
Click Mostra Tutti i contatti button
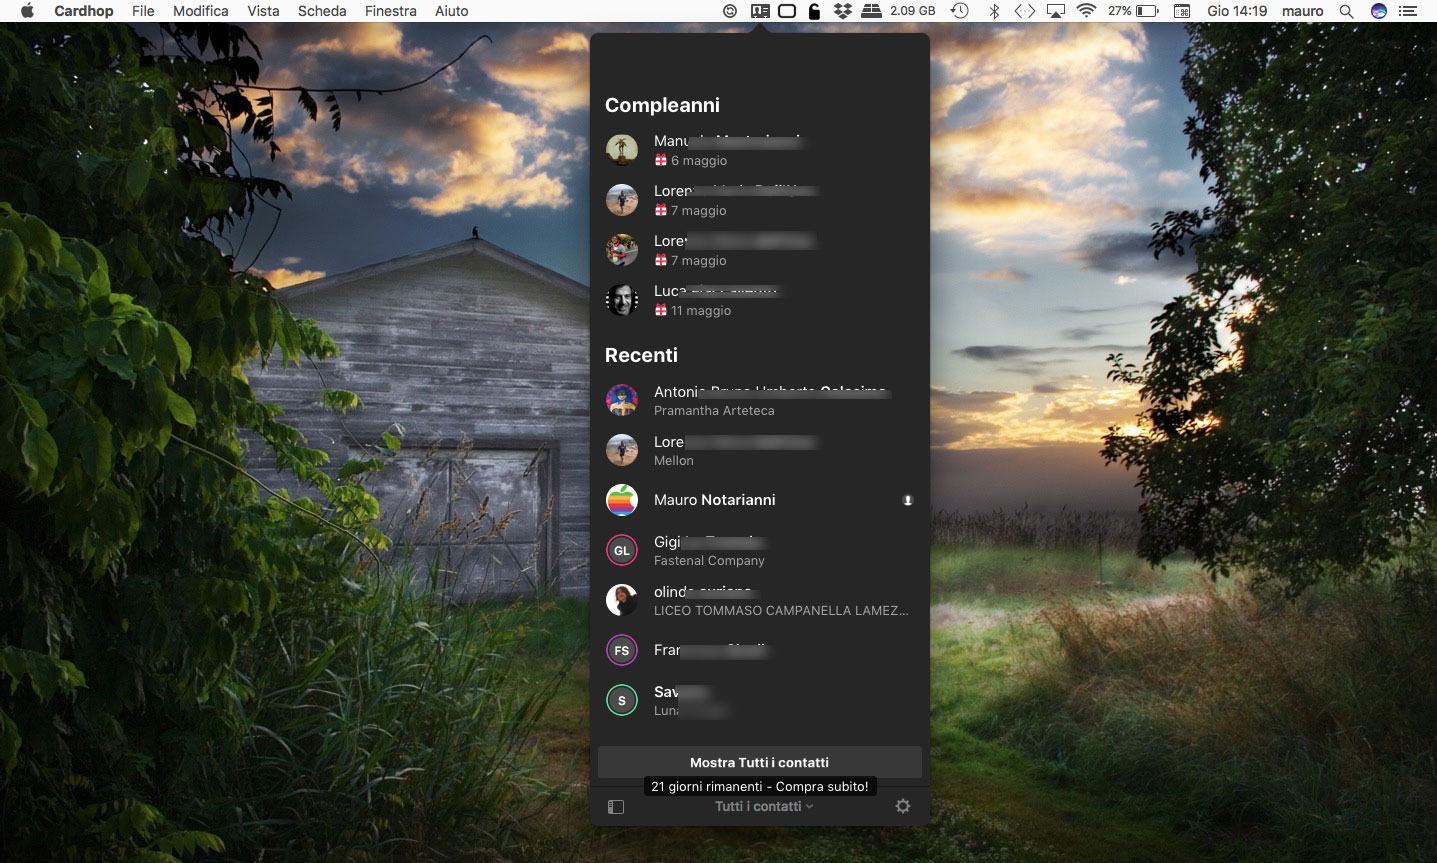(x=760, y=762)
